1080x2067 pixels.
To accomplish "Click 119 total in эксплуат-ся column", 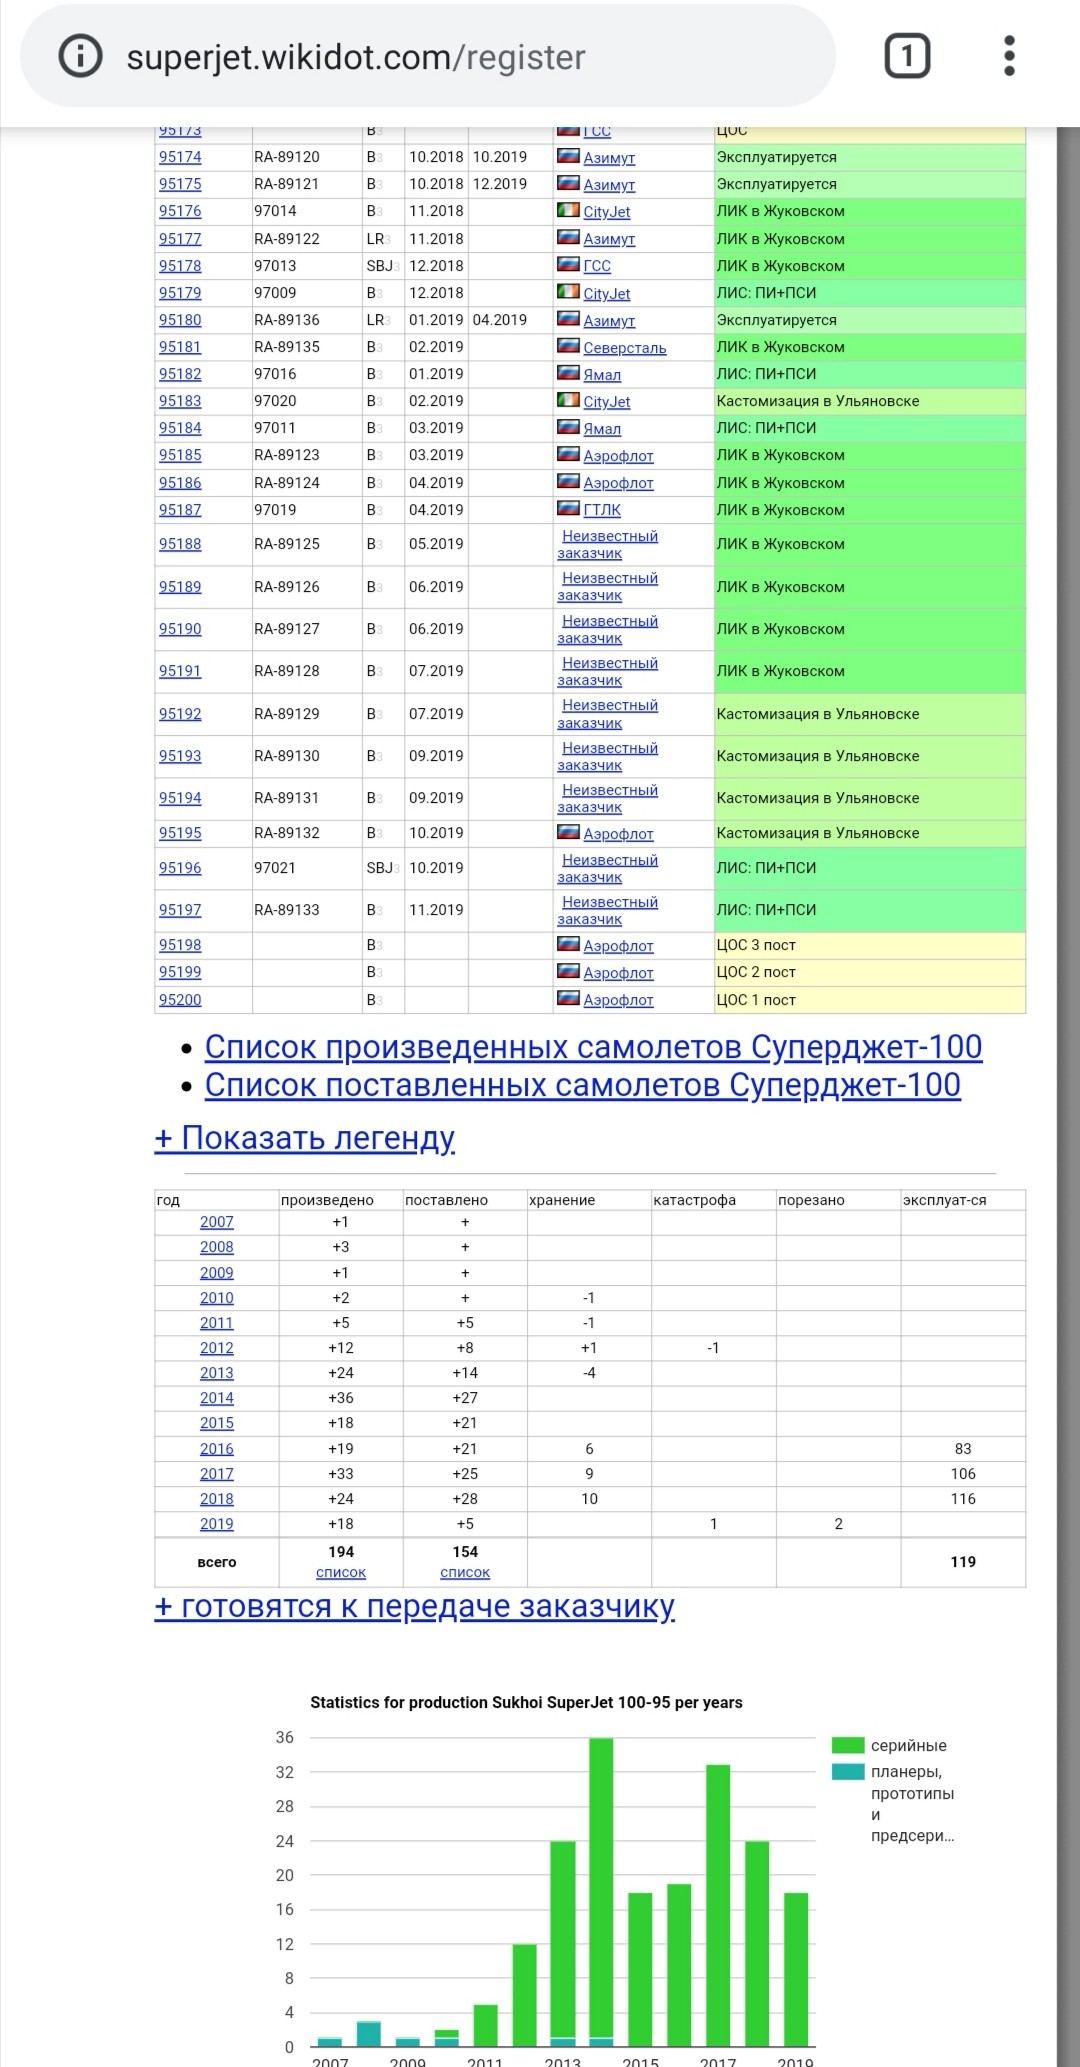I will (x=963, y=1562).
